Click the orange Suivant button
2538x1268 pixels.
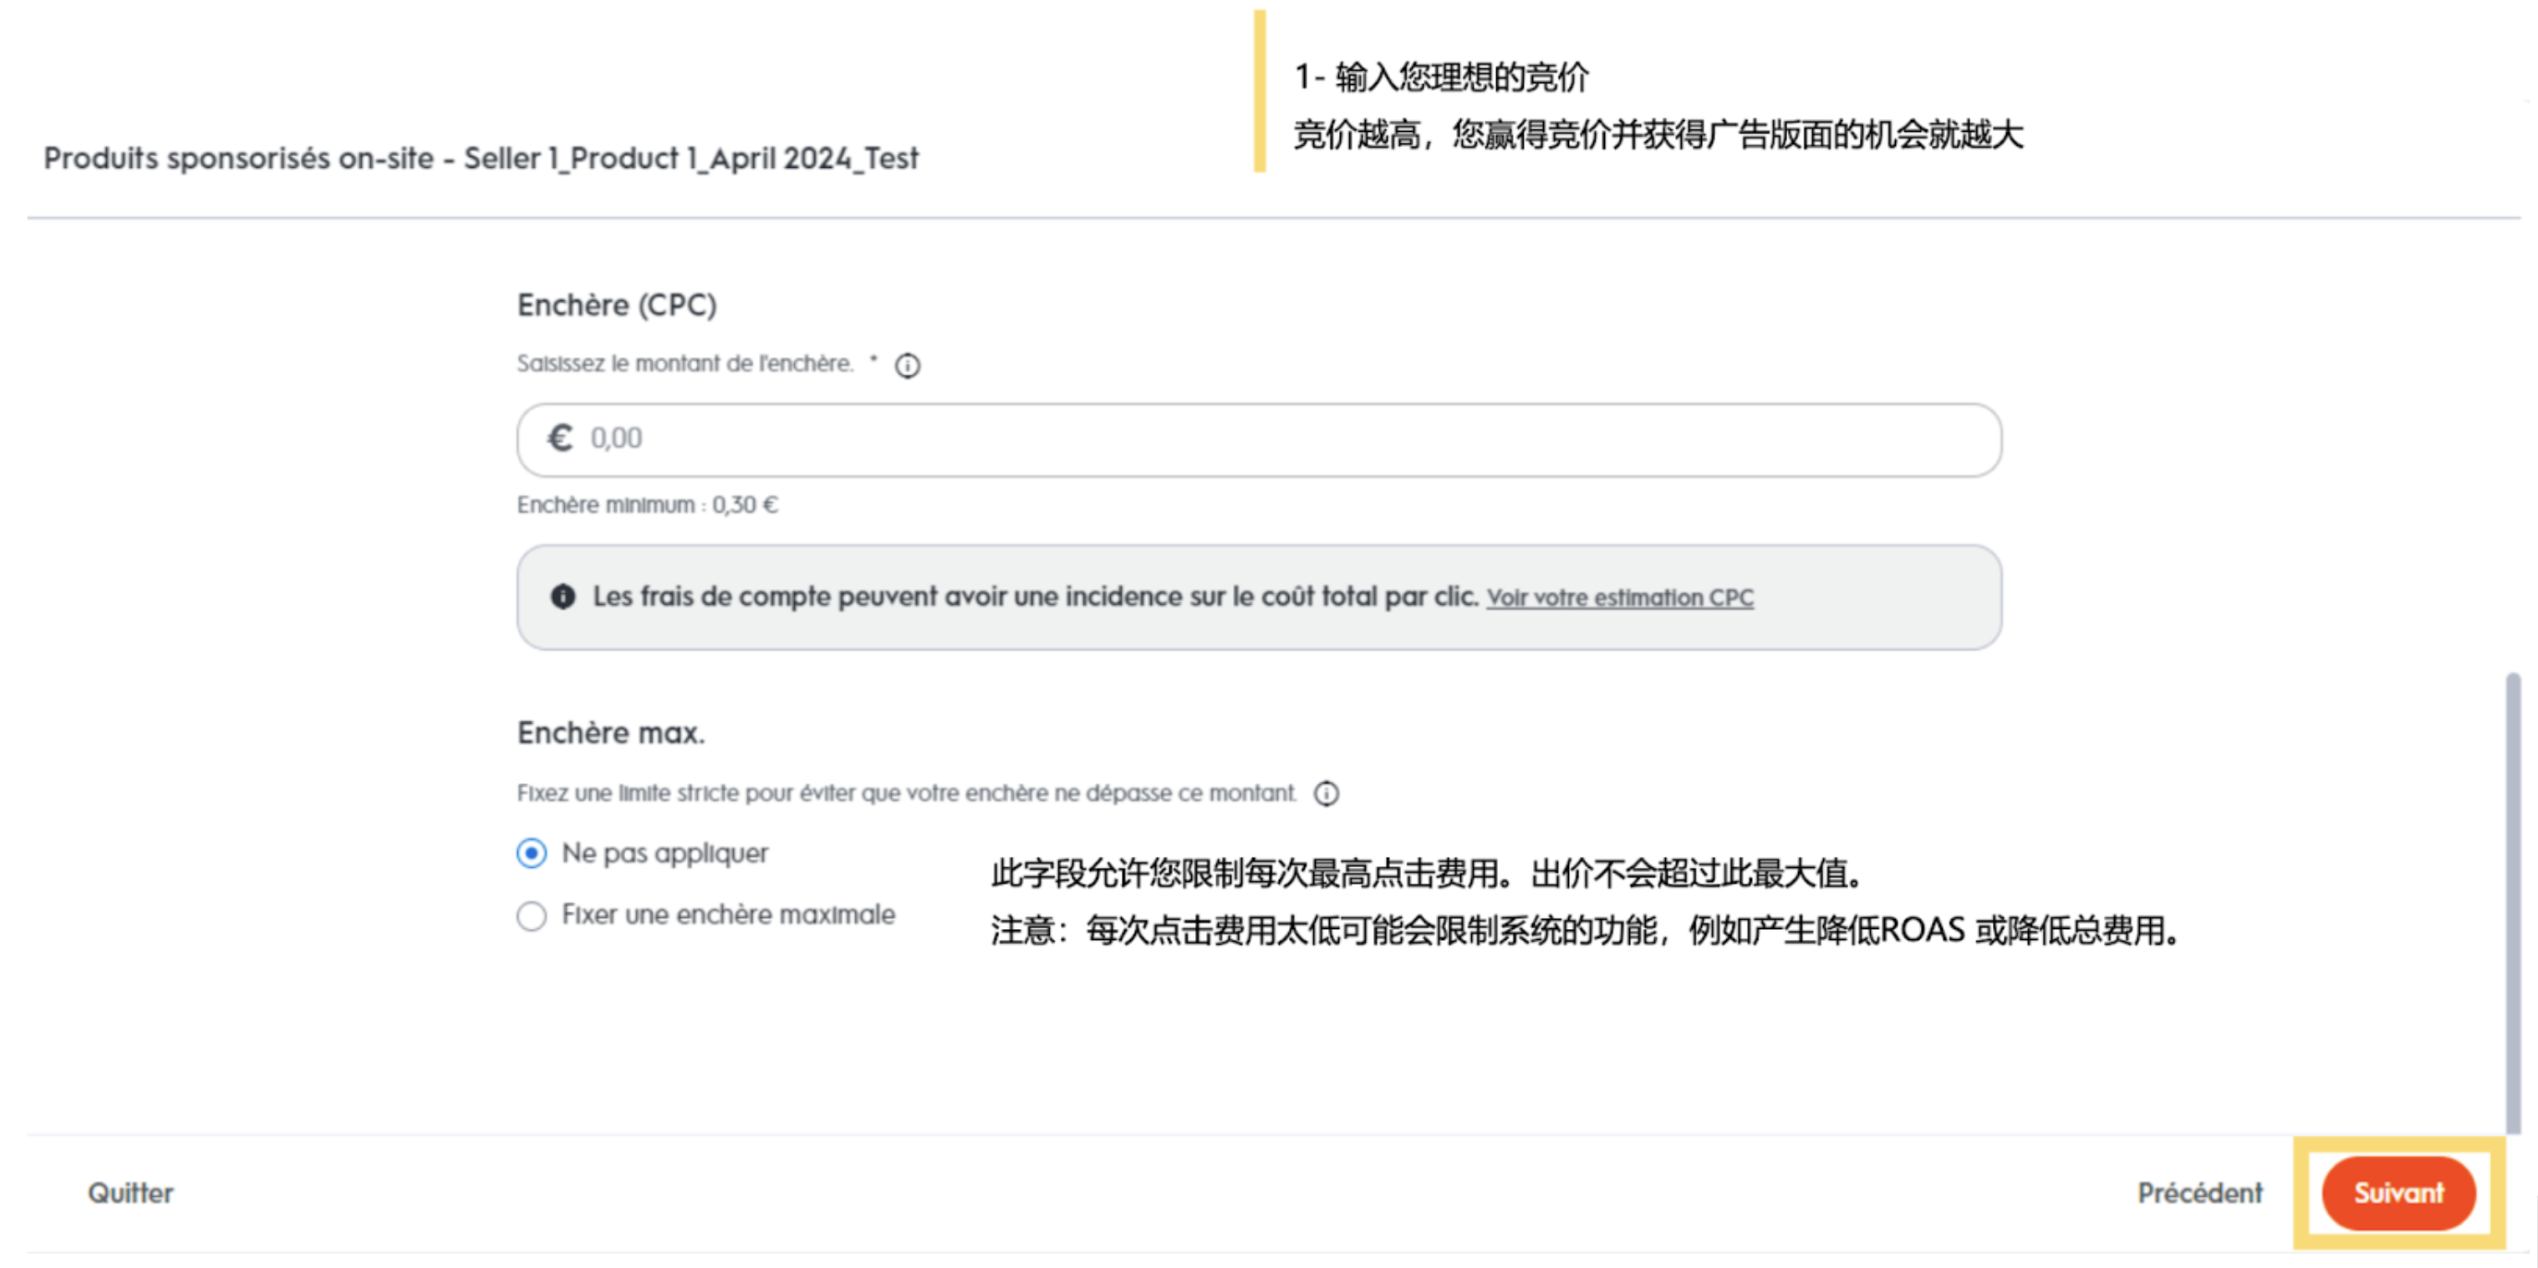(x=2398, y=1193)
